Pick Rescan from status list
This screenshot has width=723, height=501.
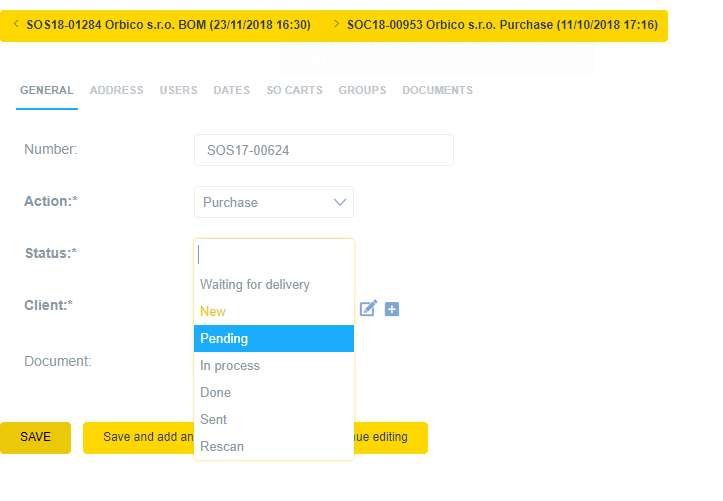222,447
